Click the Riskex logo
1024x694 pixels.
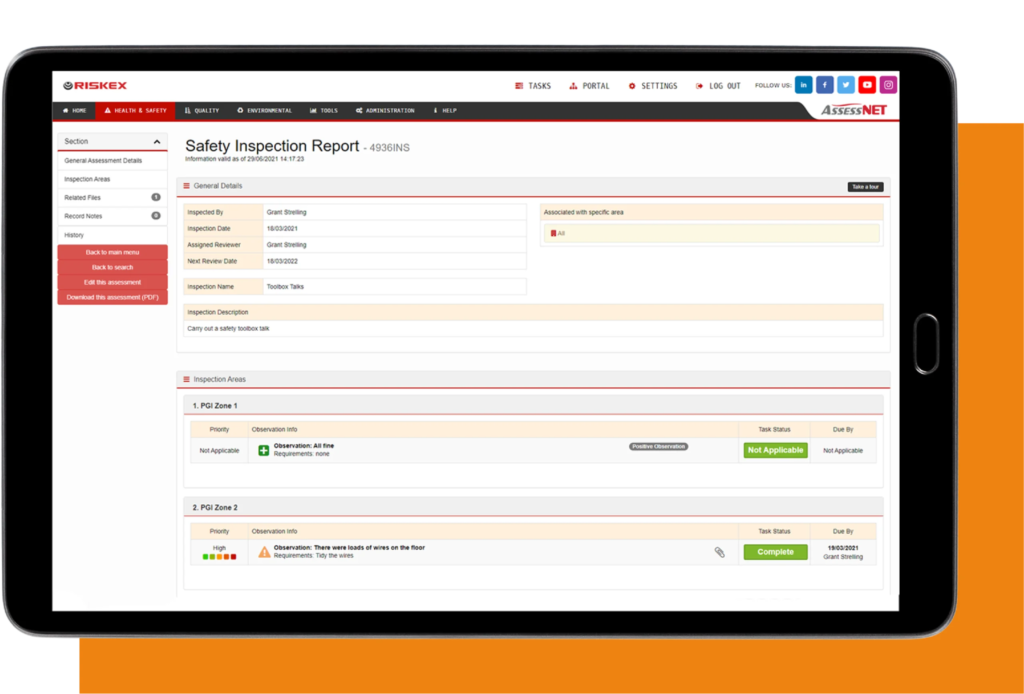(95, 86)
